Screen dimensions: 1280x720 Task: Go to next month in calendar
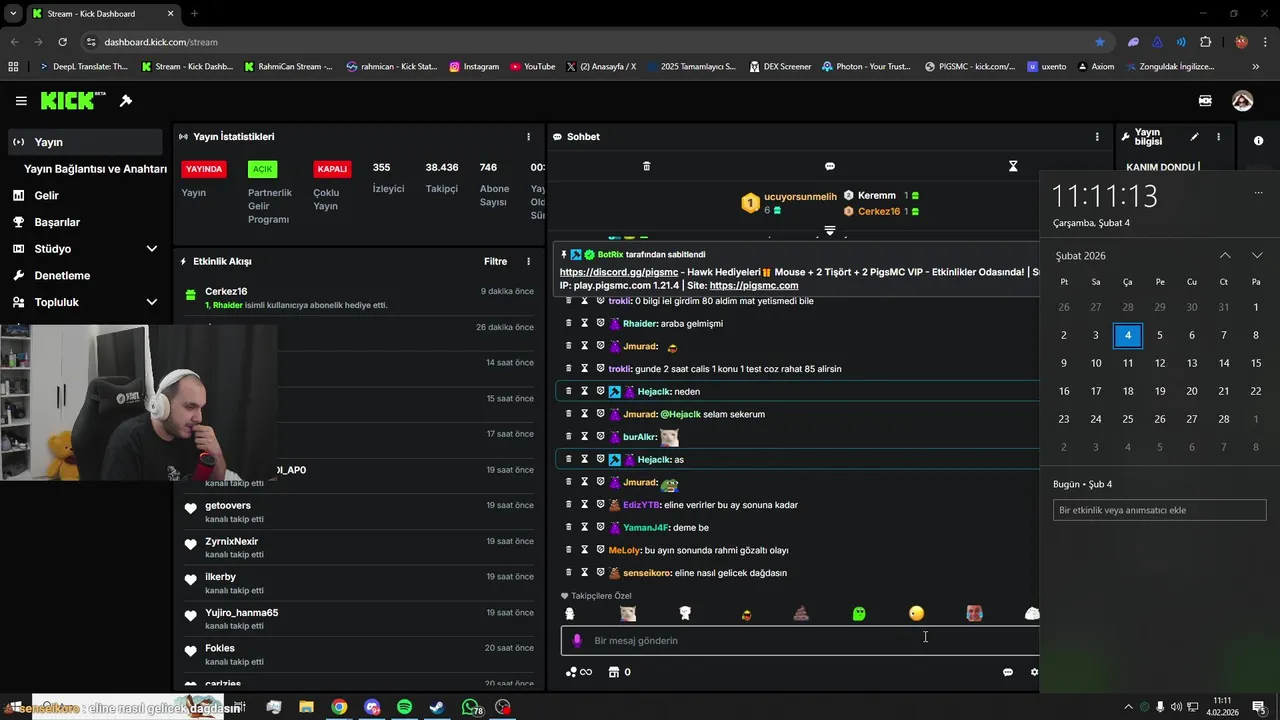(x=1257, y=255)
